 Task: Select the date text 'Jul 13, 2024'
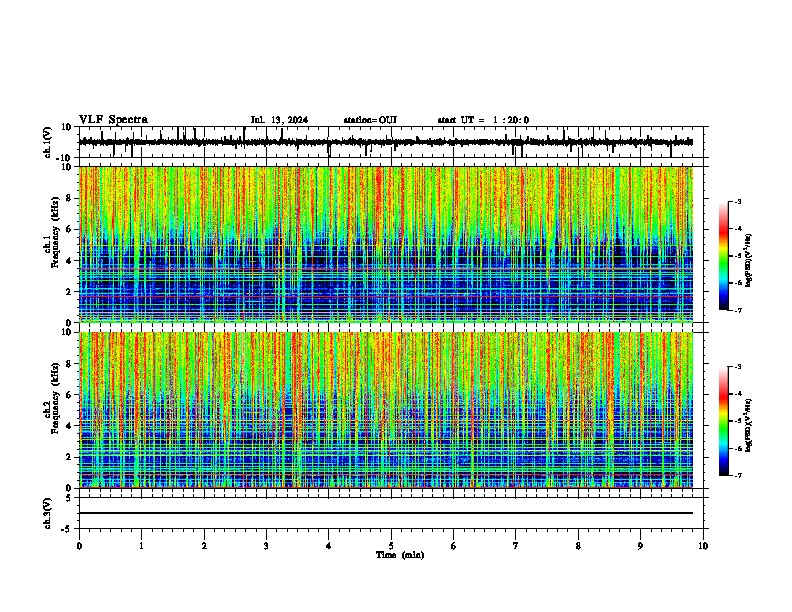(x=279, y=120)
